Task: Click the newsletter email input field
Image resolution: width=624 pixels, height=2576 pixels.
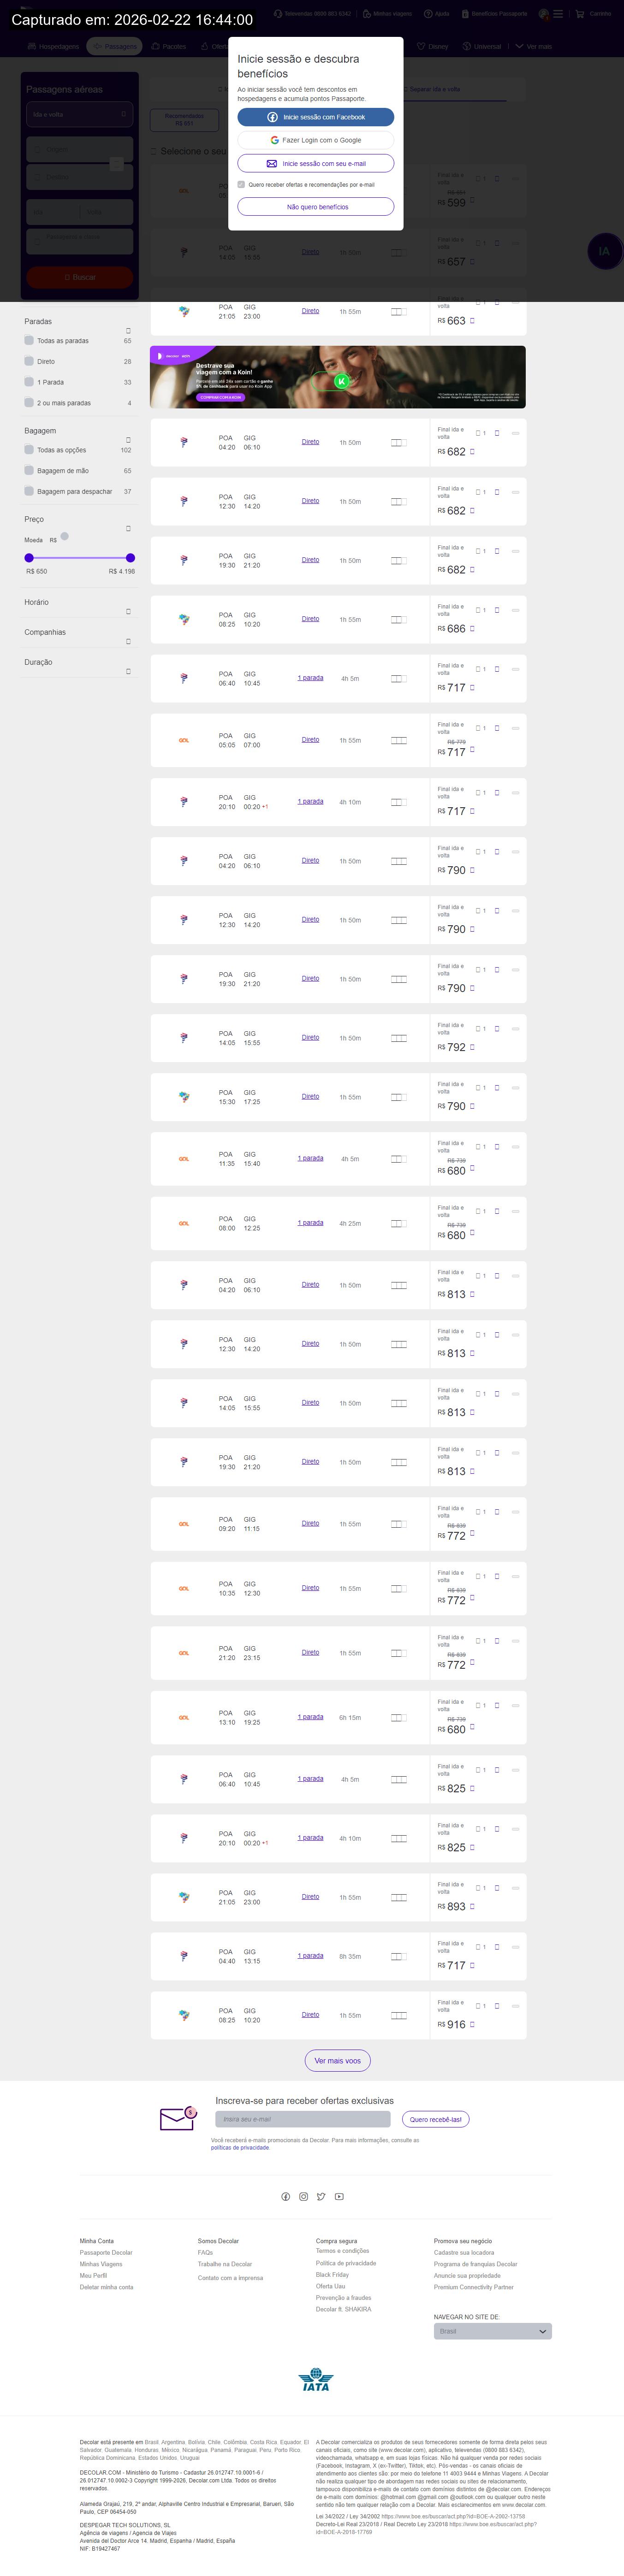Action: click(x=302, y=2119)
